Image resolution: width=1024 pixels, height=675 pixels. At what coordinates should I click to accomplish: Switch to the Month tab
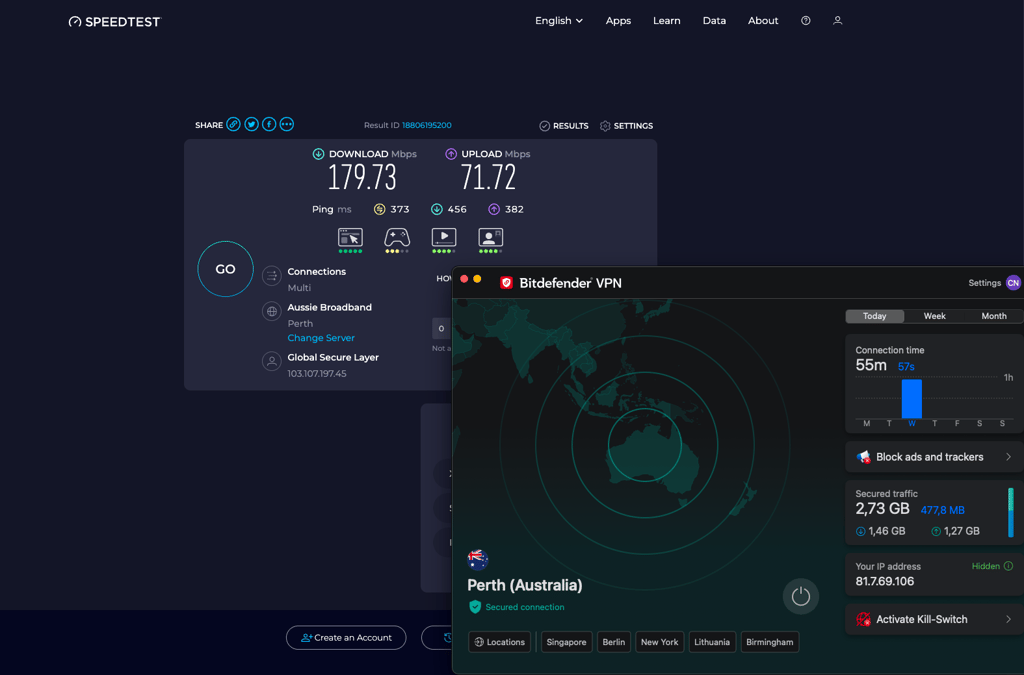(x=994, y=316)
